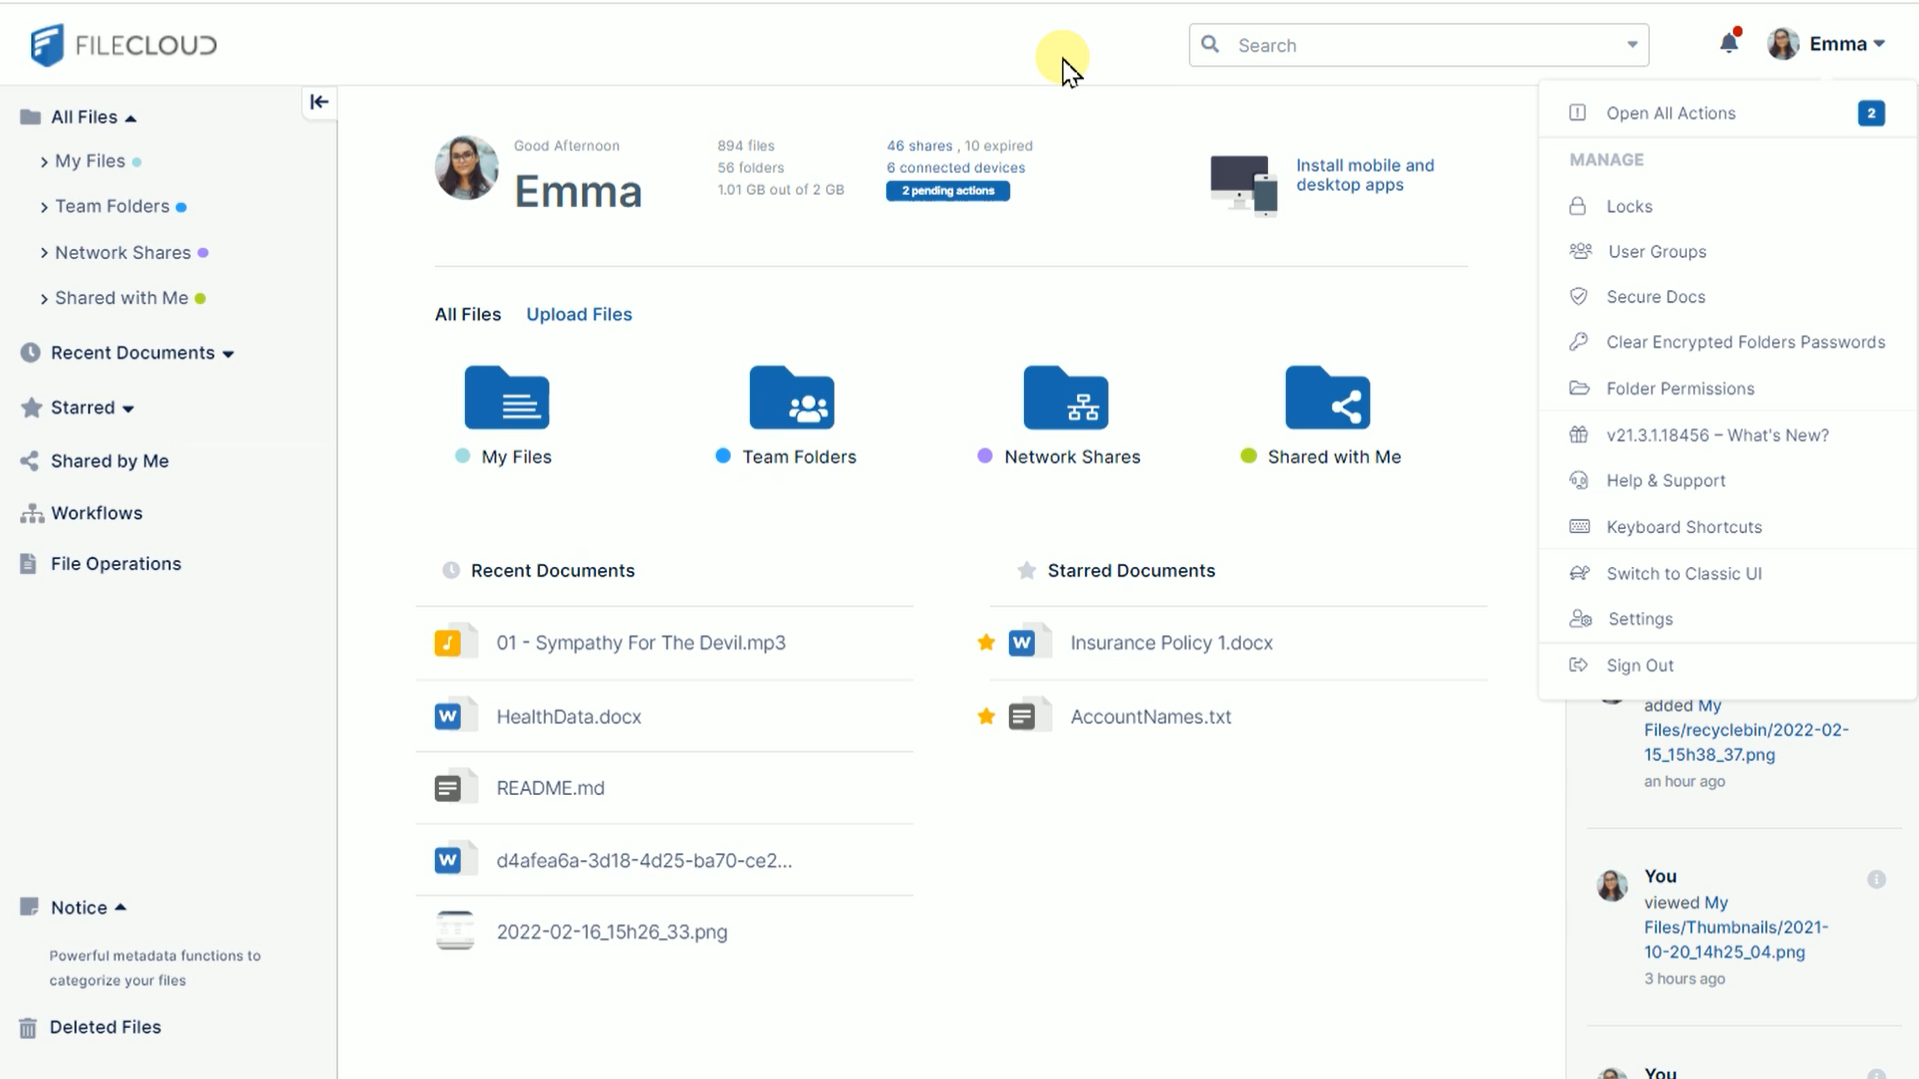Select the File Operations sidebar item
1919x1079 pixels.
(x=115, y=563)
